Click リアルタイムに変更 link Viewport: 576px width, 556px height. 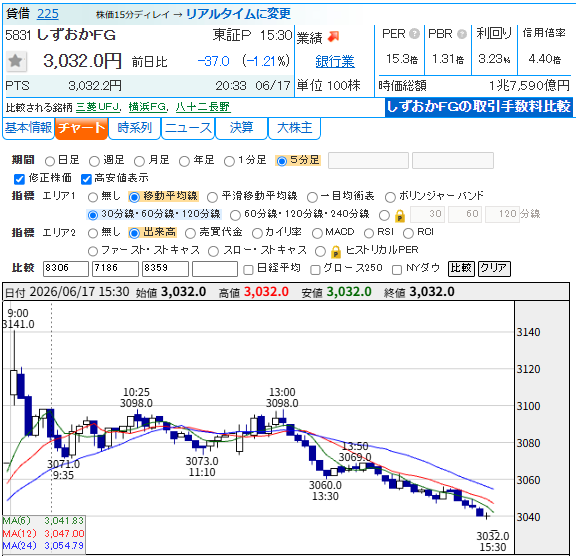tap(238, 14)
